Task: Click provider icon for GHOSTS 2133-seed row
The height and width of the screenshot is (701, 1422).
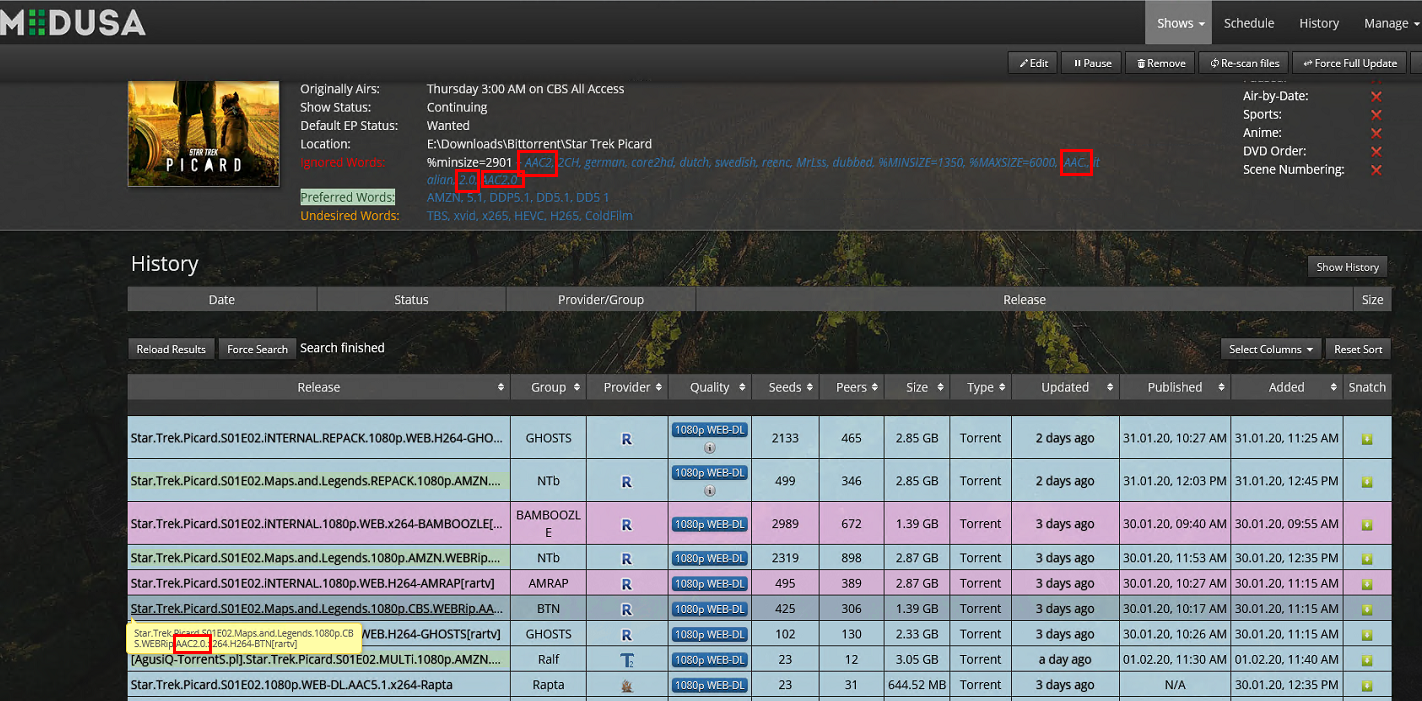Action: [x=627, y=439]
